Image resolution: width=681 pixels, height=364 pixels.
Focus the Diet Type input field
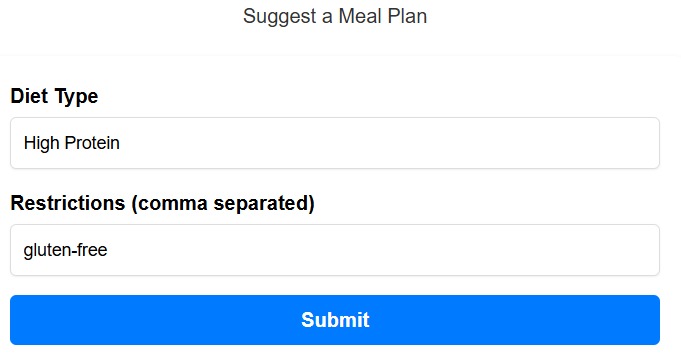[x=335, y=143]
